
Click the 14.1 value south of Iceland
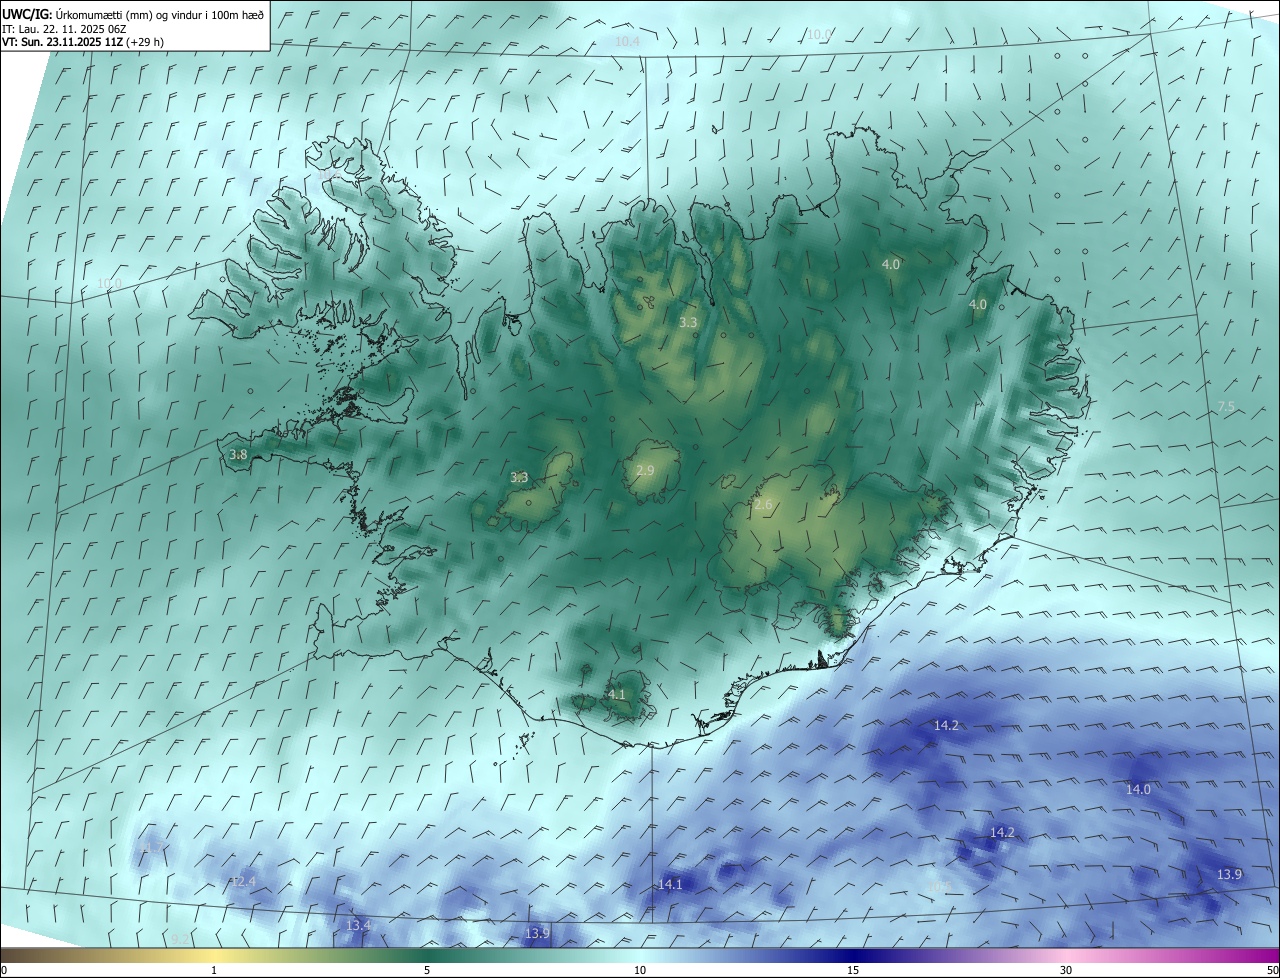tap(670, 884)
